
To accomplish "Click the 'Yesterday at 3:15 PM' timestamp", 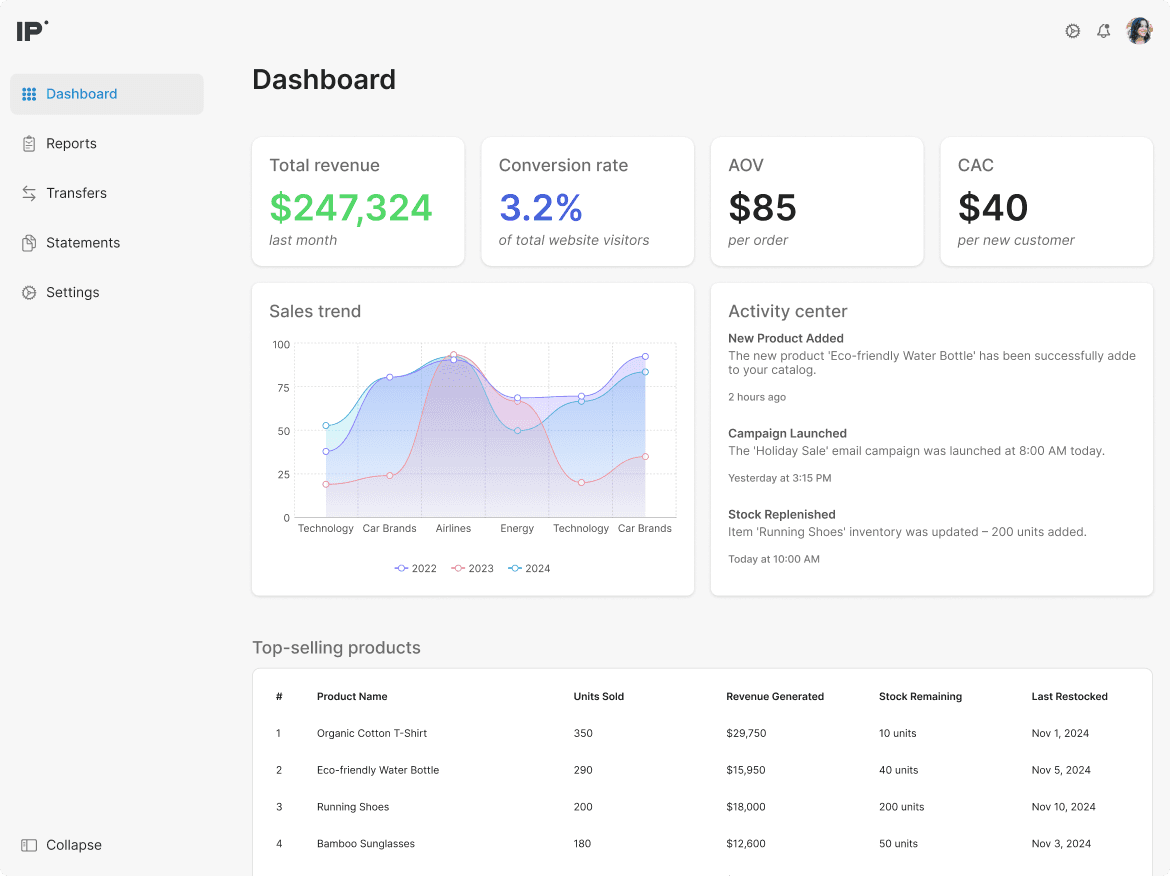I will click(780, 478).
